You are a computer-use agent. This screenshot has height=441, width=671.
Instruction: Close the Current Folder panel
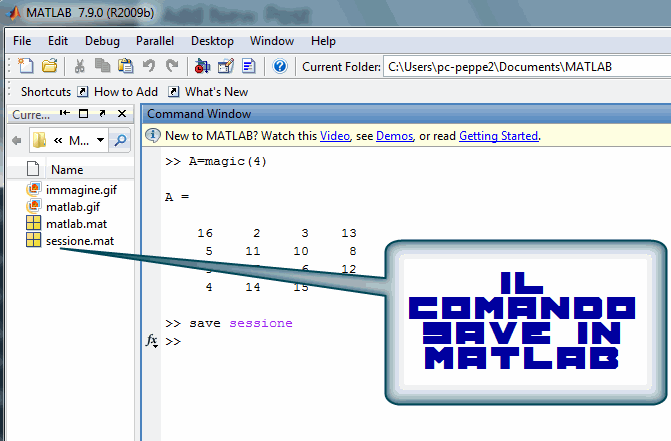point(122,113)
